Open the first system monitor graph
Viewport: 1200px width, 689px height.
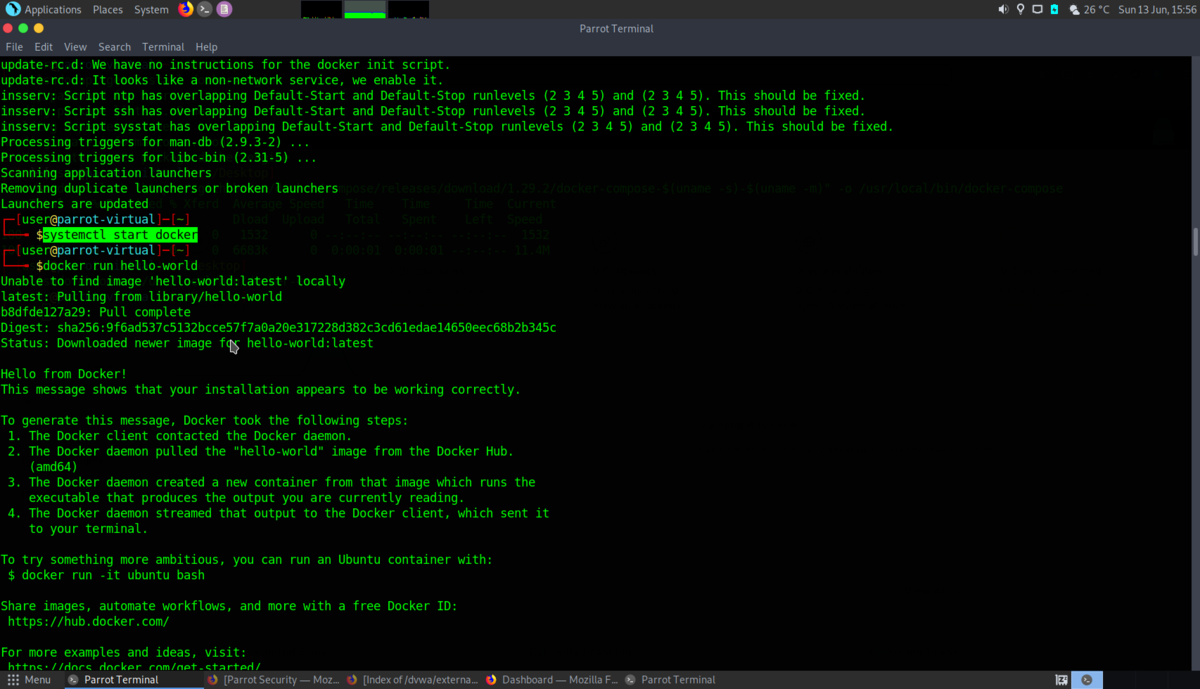[x=321, y=10]
